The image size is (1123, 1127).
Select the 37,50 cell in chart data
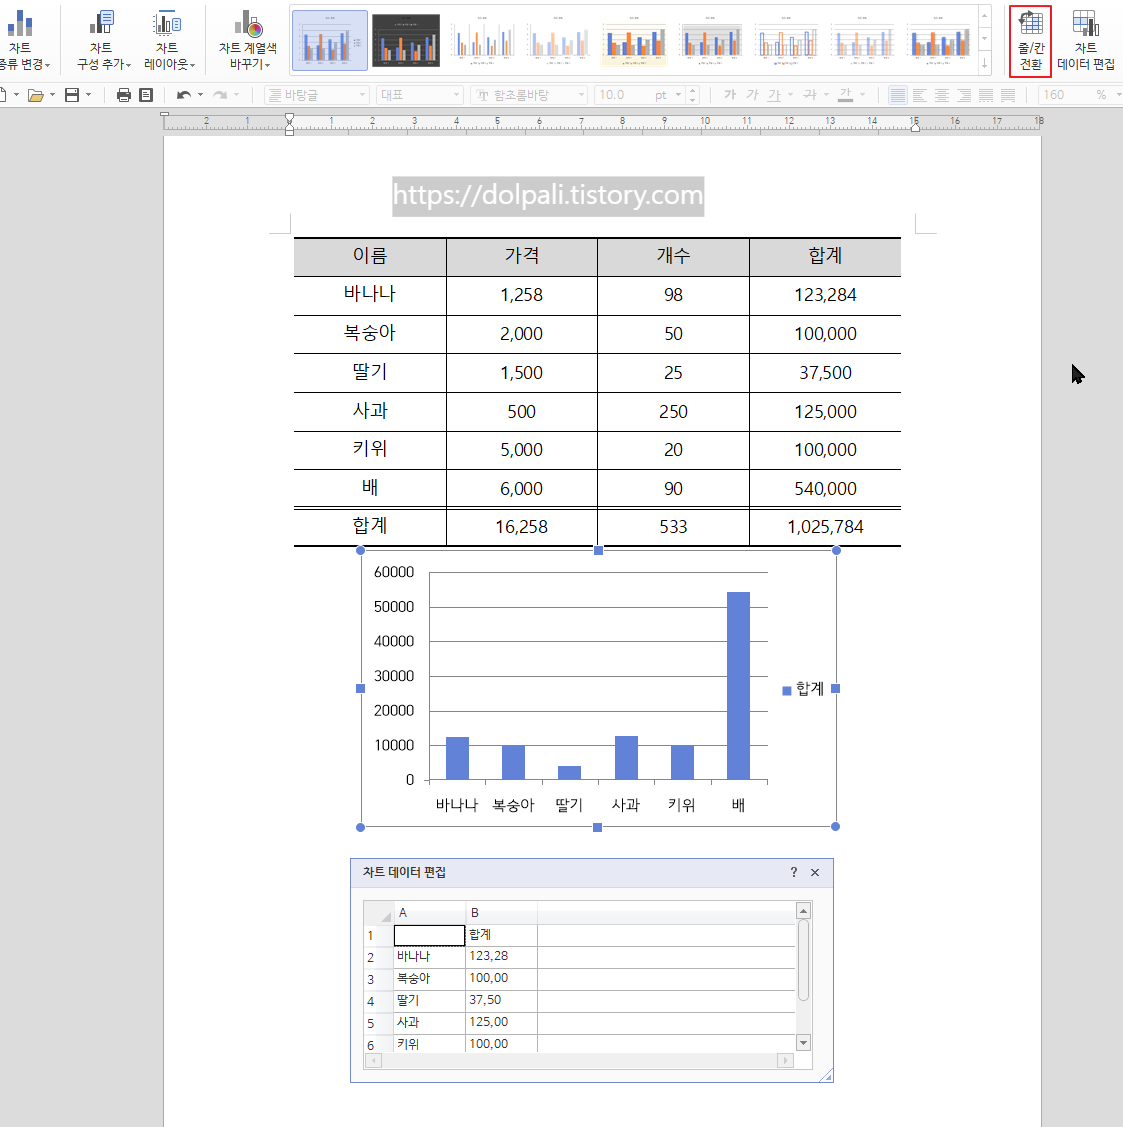click(x=501, y=1000)
